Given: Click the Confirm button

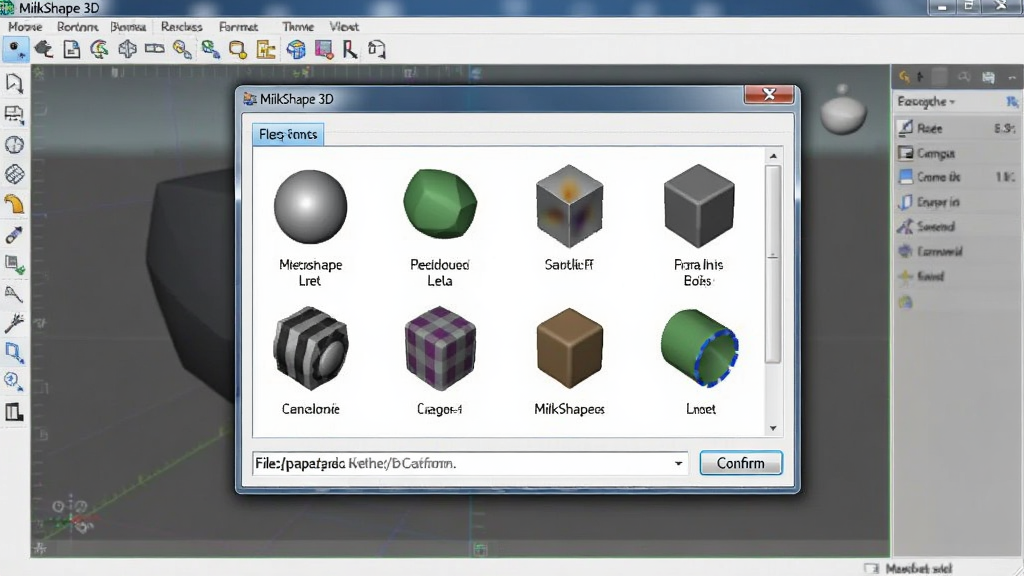Looking at the screenshot, I should (741, 463).
